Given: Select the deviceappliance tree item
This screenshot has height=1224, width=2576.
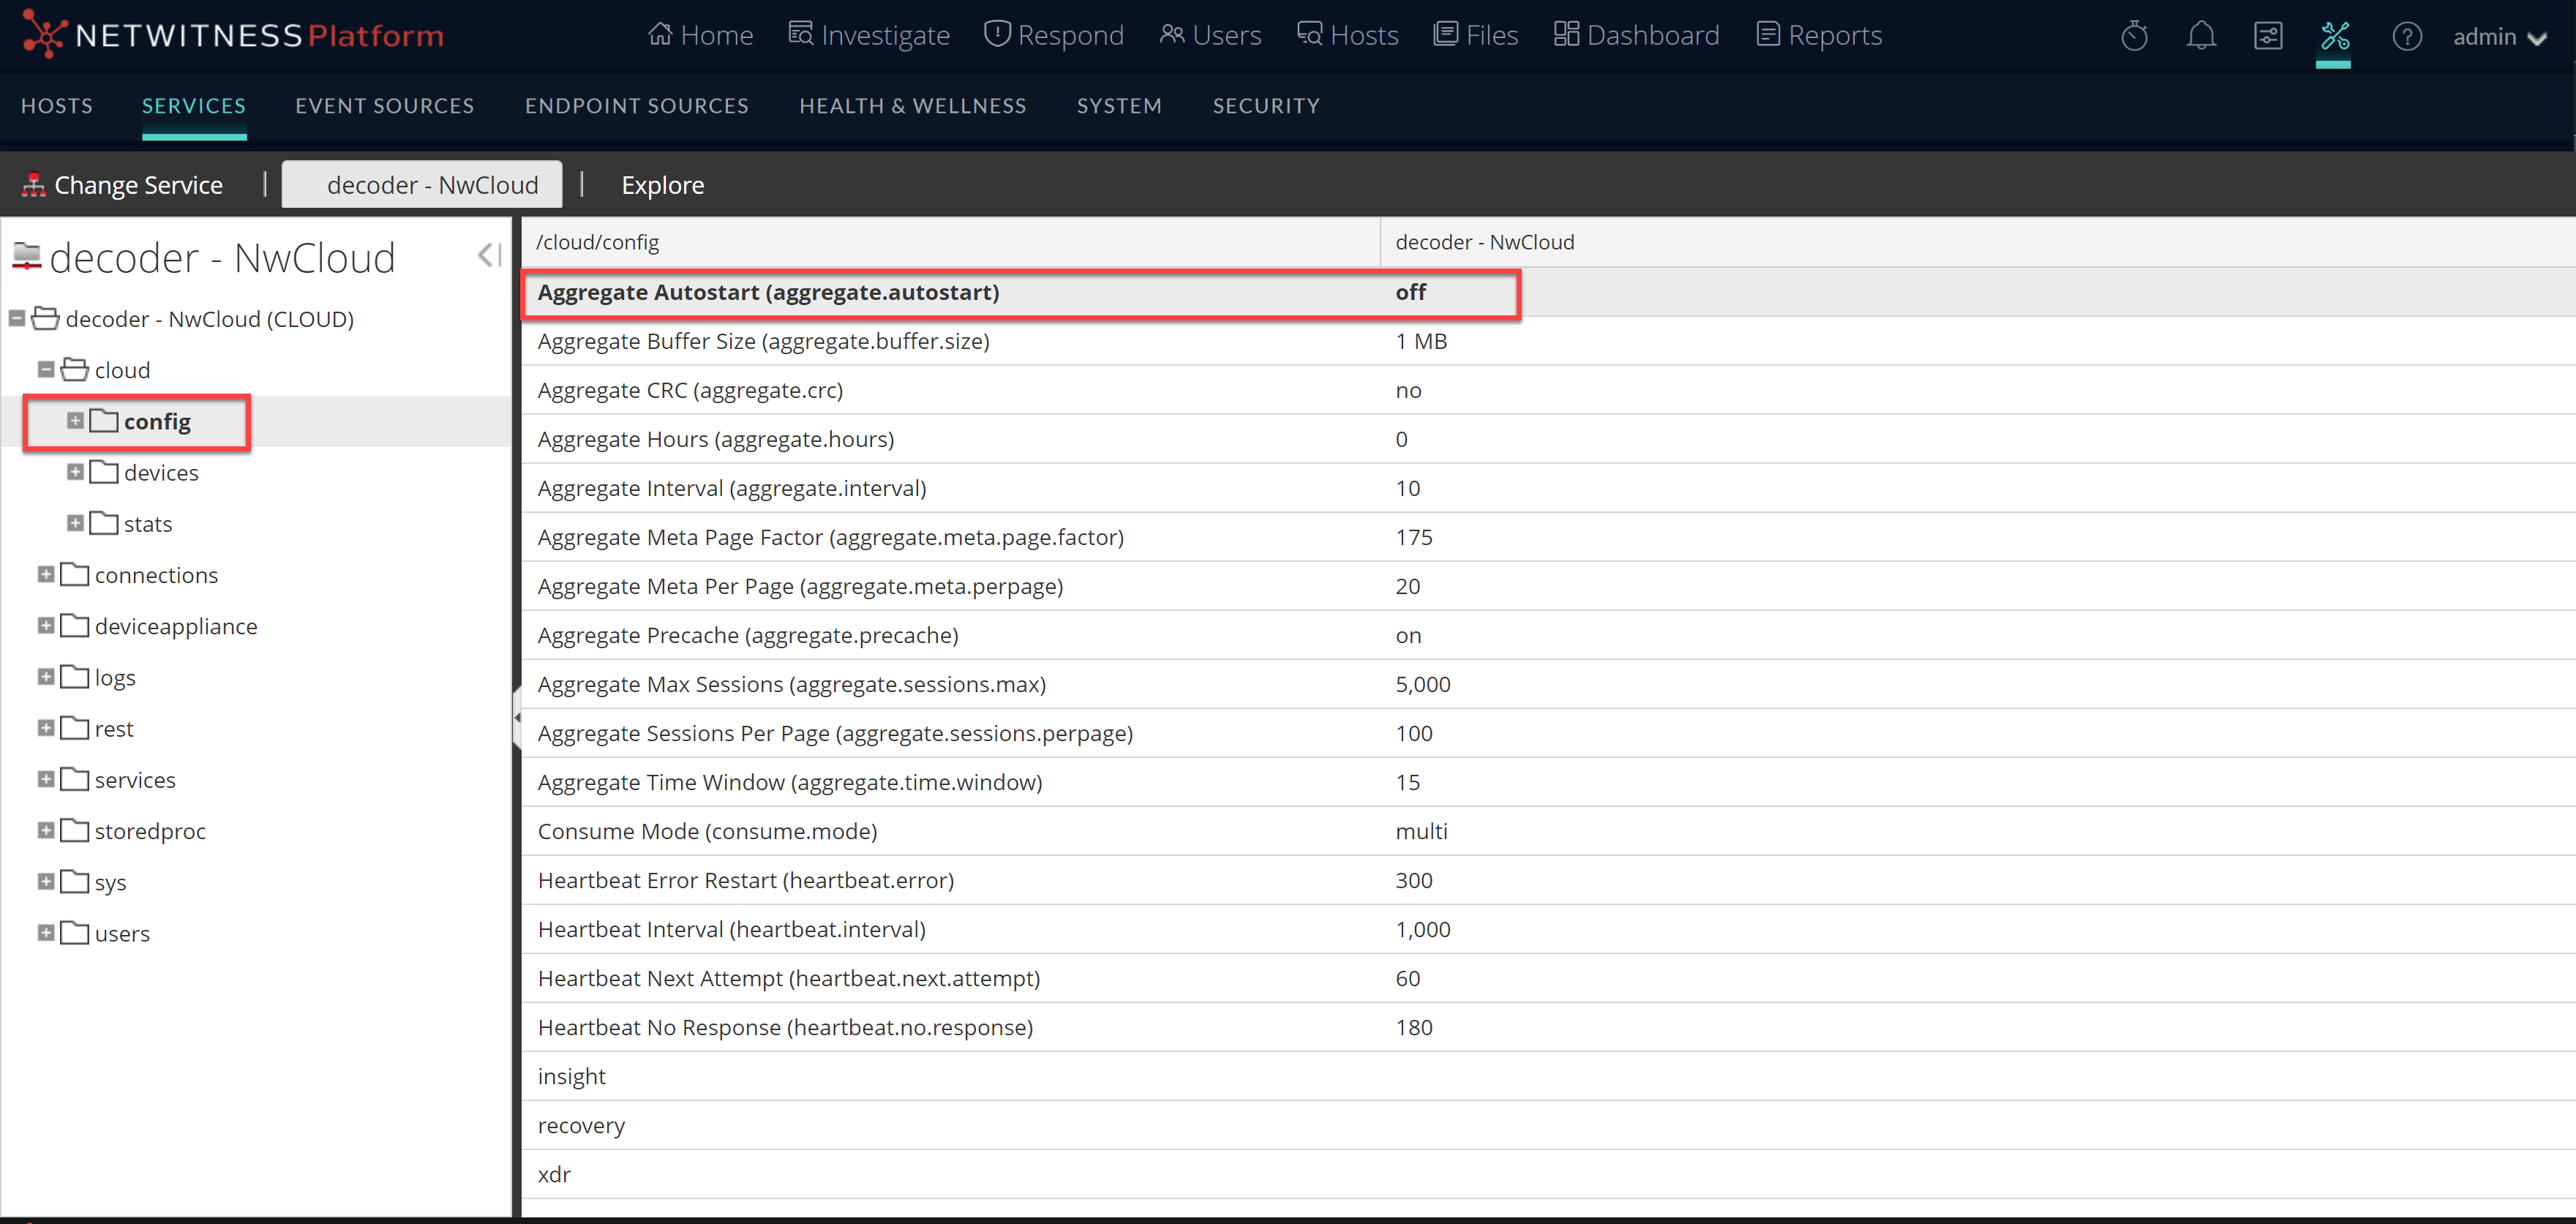Looking at the screenshot, I should (x=176, y=626).
